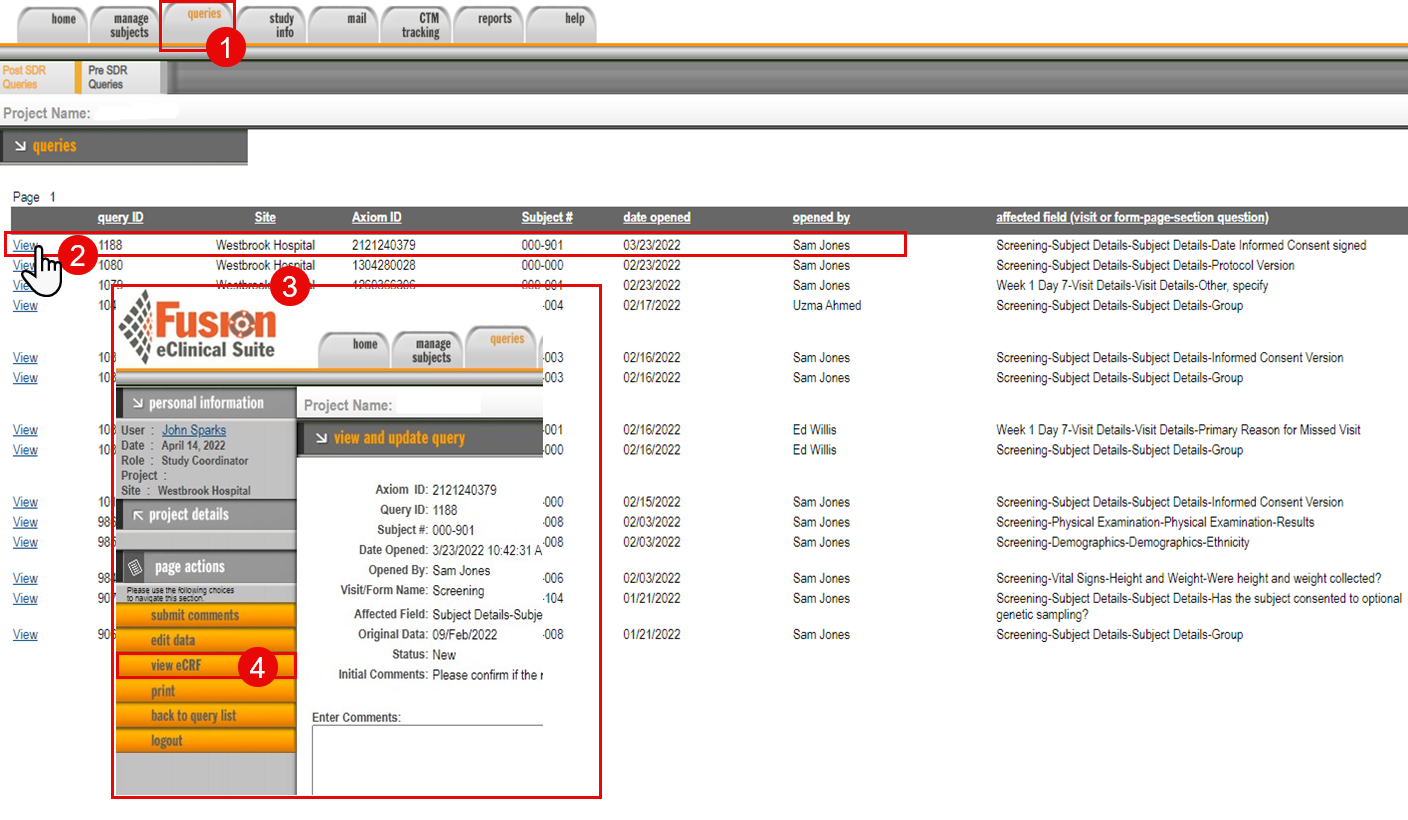Screen dimensions: 1408x820
Task: Open View link for Uzma Ahmed's query
Action: tap(25, 305)
